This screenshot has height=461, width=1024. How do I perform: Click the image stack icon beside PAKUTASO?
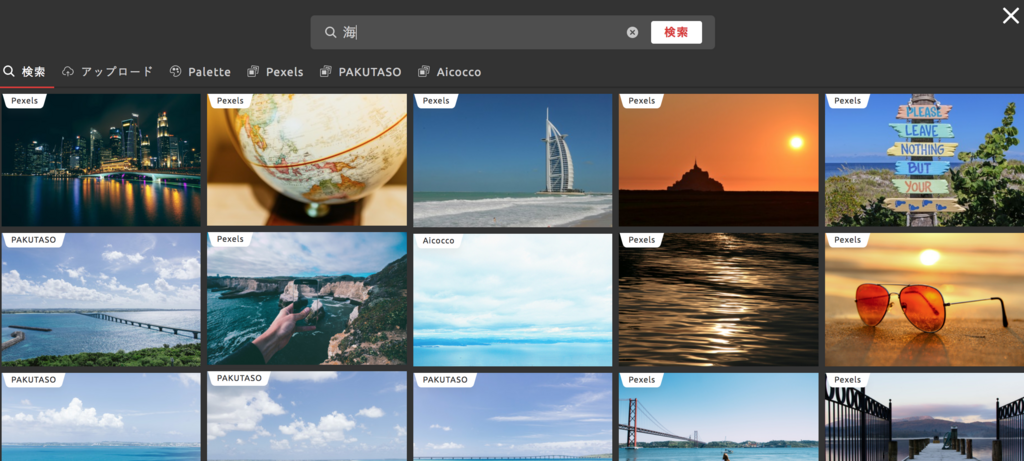pos(326,72)
